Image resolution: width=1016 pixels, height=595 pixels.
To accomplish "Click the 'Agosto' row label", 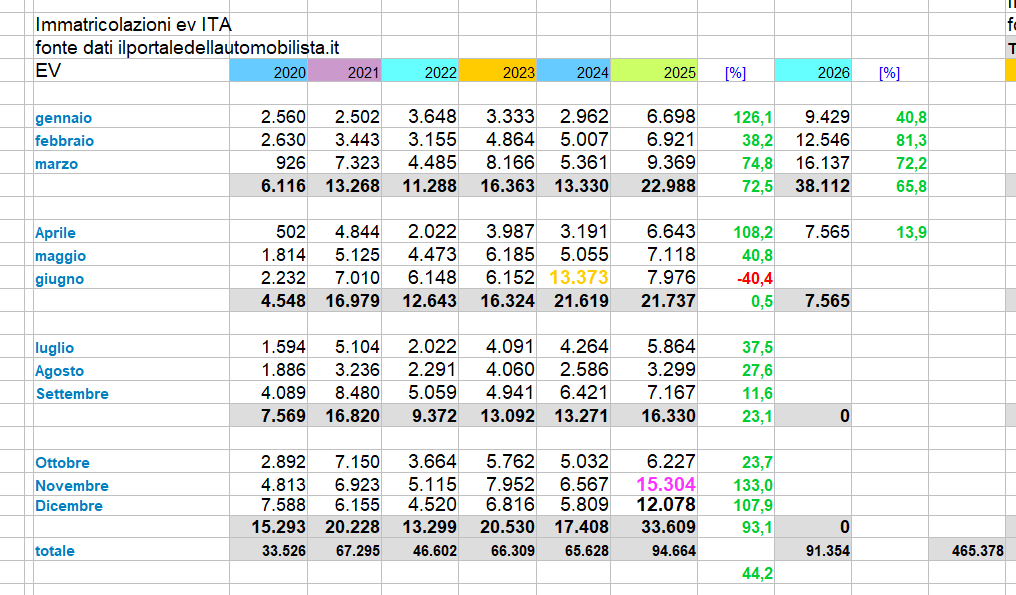I will [60, 371].
